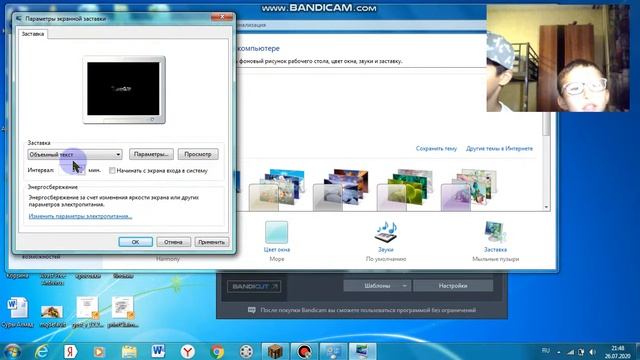Open the fourth desktop document file
Viewport: 640px width, 360px height.
[122, 313]
